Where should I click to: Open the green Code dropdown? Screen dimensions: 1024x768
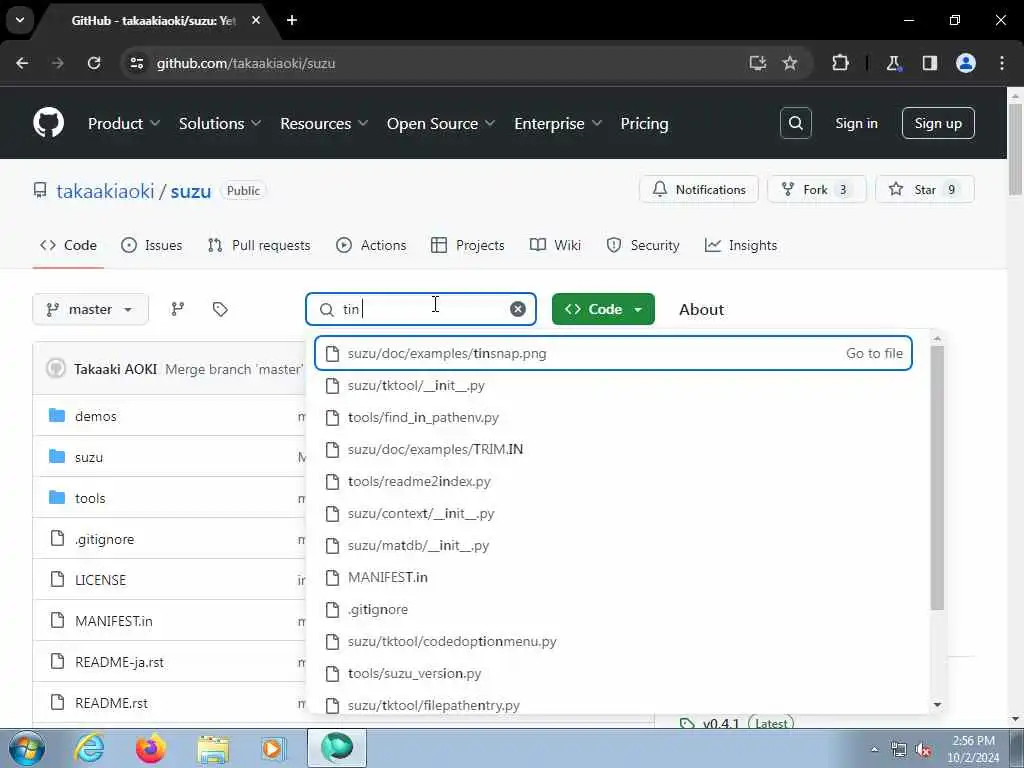pos(603,309)
